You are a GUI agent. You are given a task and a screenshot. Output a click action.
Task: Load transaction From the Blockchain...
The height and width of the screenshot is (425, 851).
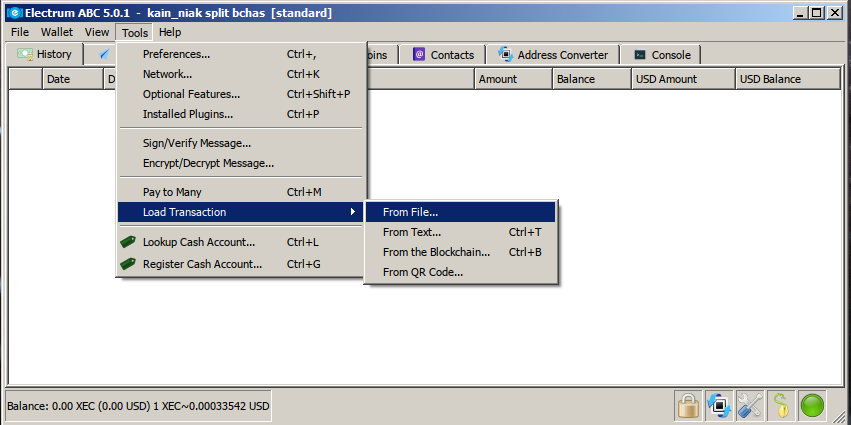click(x=461, y=252)
